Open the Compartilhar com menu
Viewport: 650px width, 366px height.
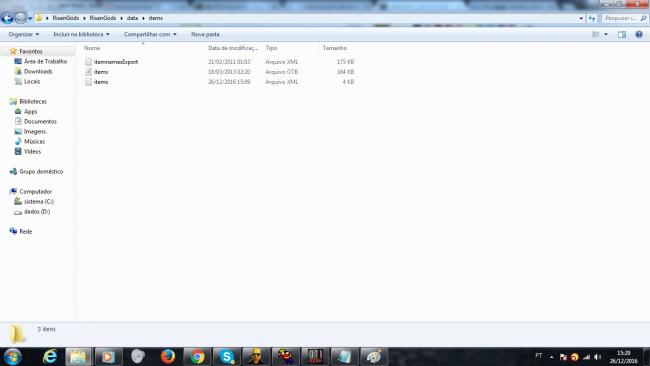tap(150, 34)
